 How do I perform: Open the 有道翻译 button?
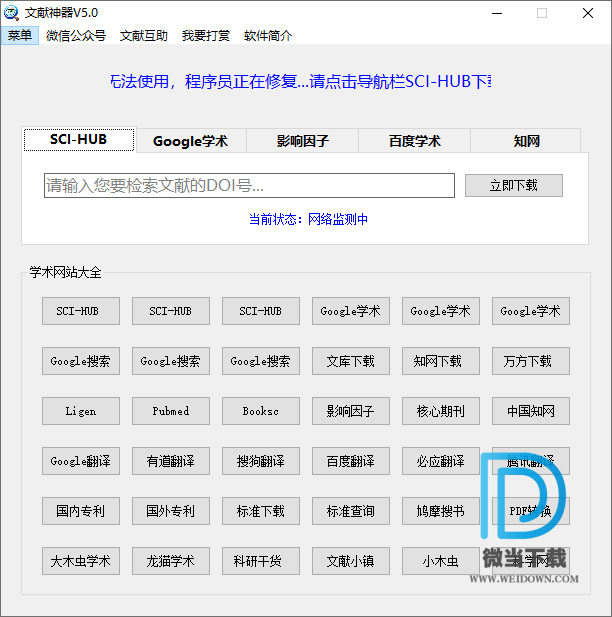point(171,461)
